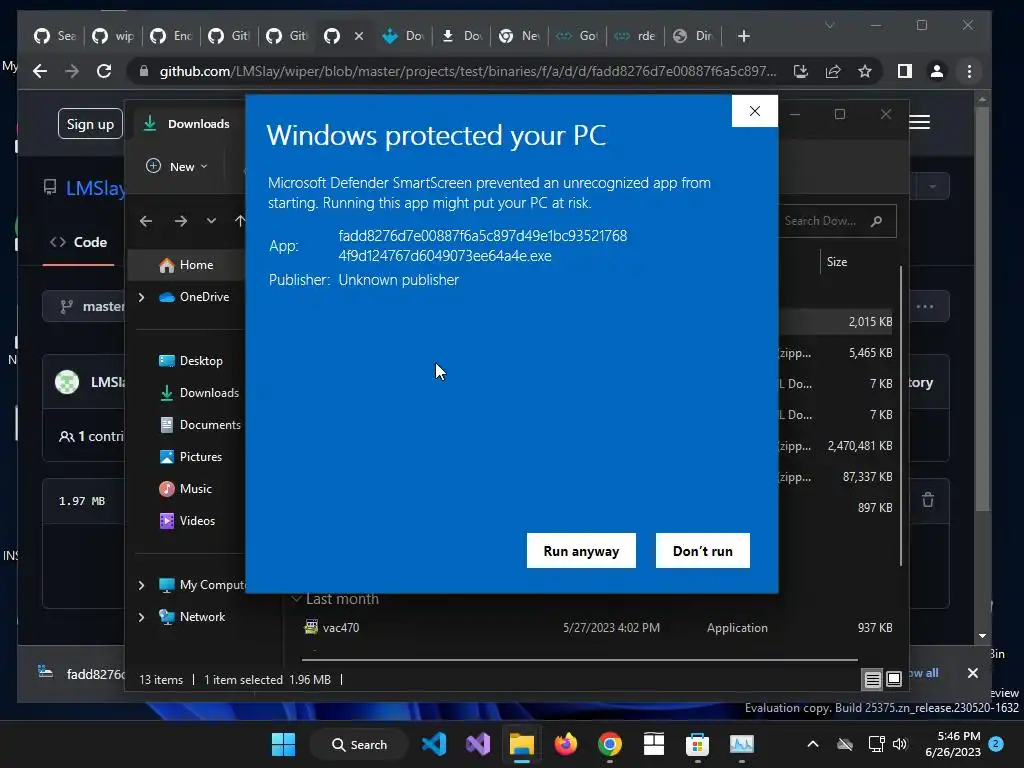Open Chrome three-dot menu

point(969,71)
